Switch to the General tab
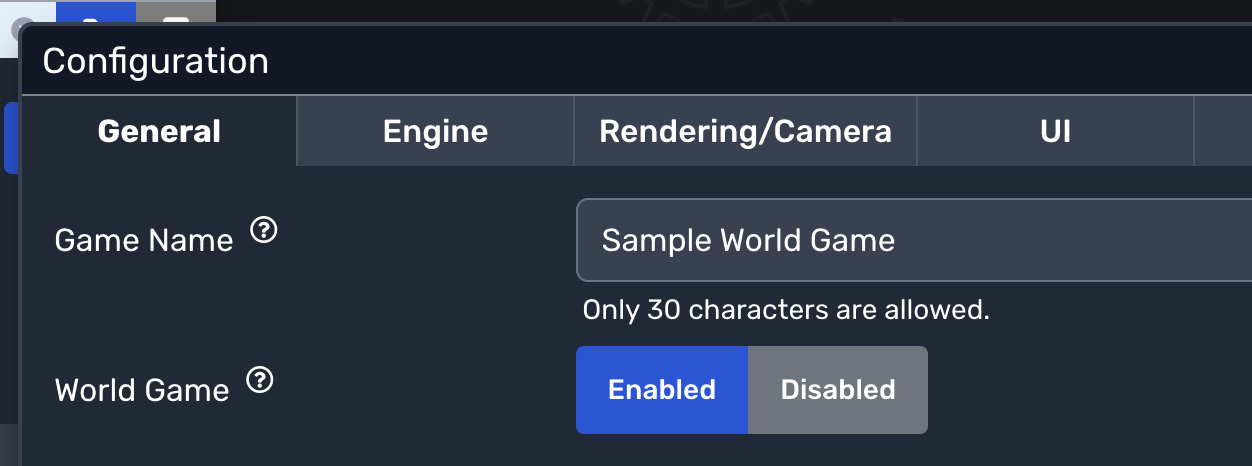The image size is (1252, 466). pyautogui.click(x=159, y=131)
